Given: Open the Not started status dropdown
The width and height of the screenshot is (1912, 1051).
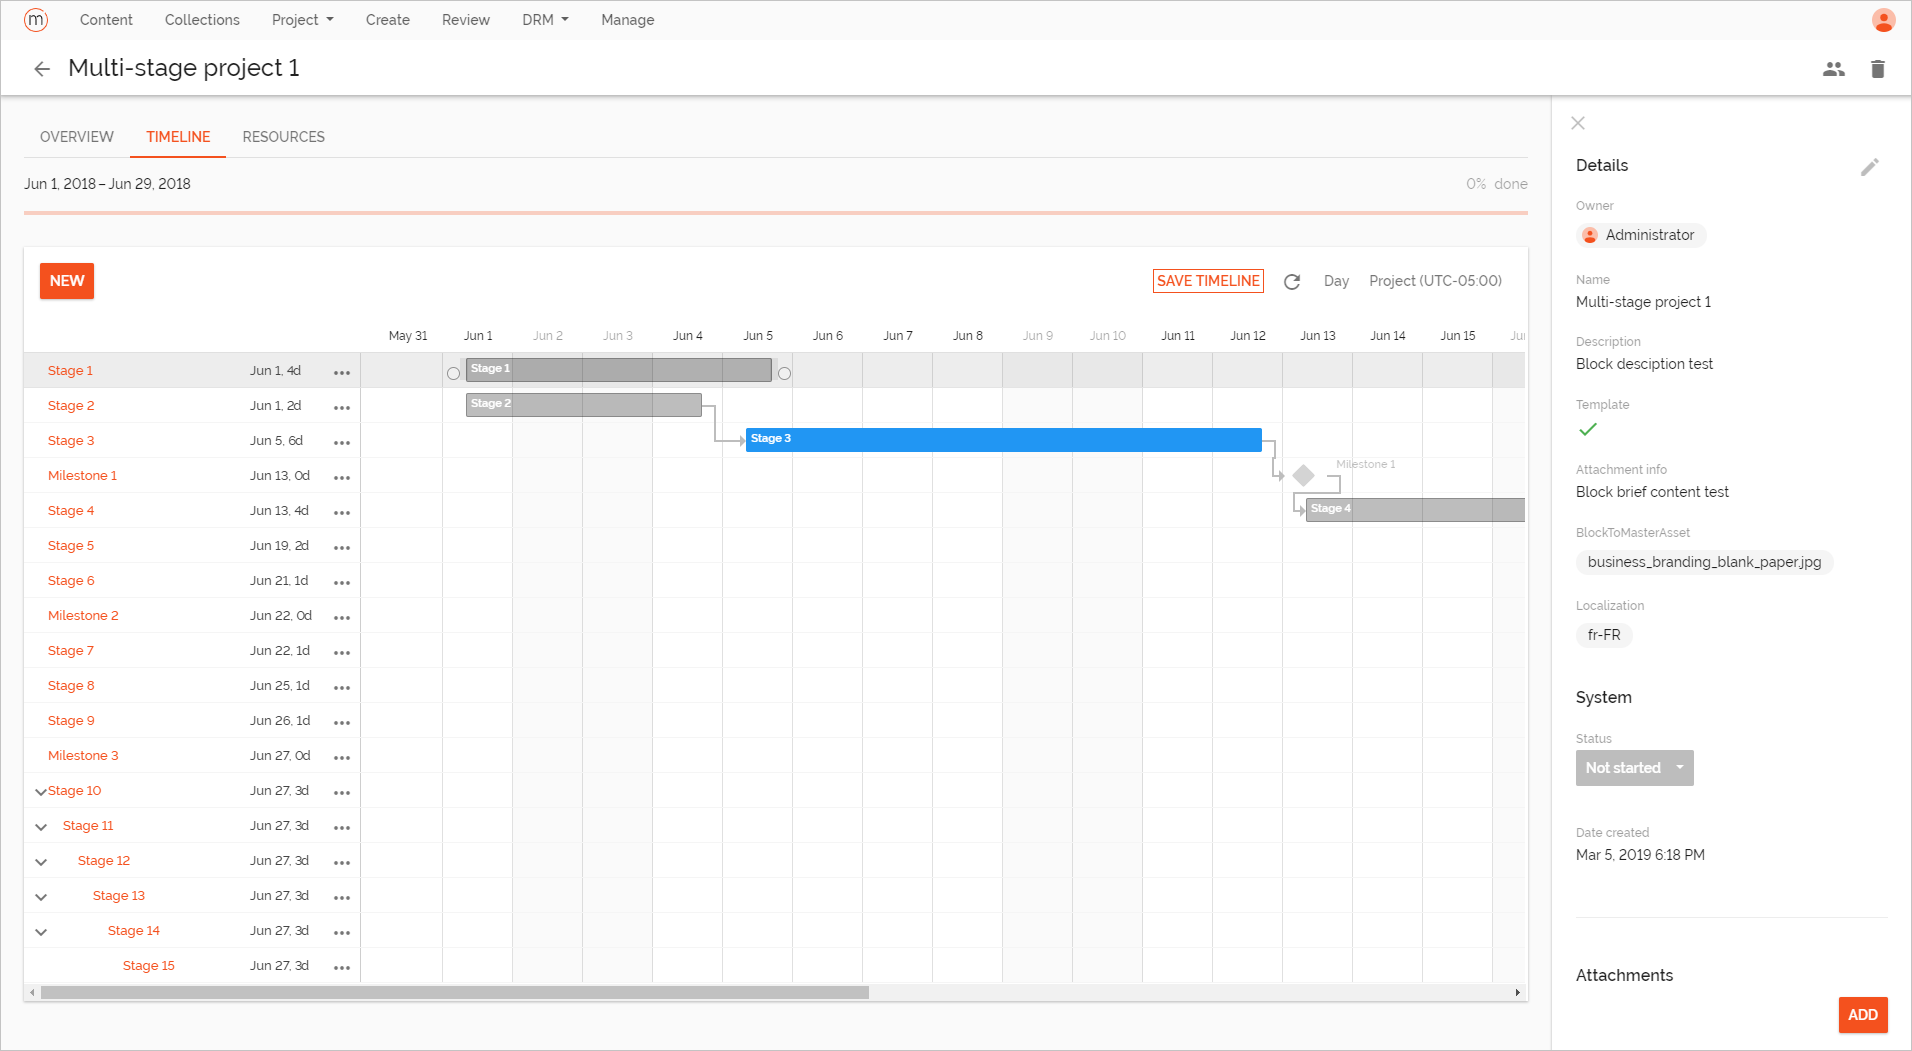Looking at the screenshot, I should click(1634, 768).
